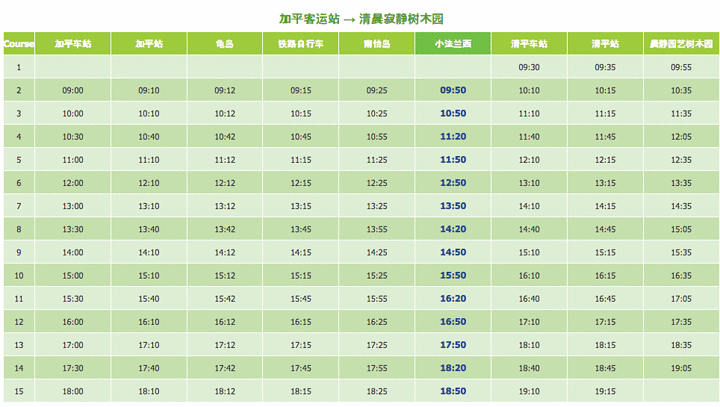This screenshot has width=720, height=407.
Task: Click the bold 13:50 time
Action: [453, 206]
